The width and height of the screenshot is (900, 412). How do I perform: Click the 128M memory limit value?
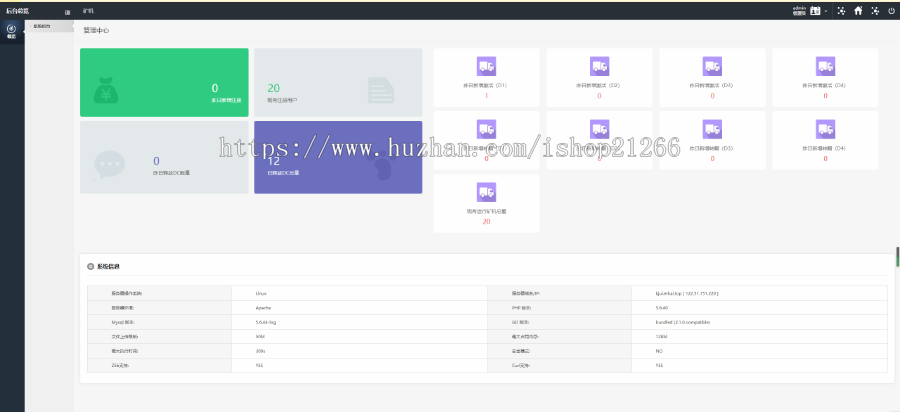tap(661, 337)
